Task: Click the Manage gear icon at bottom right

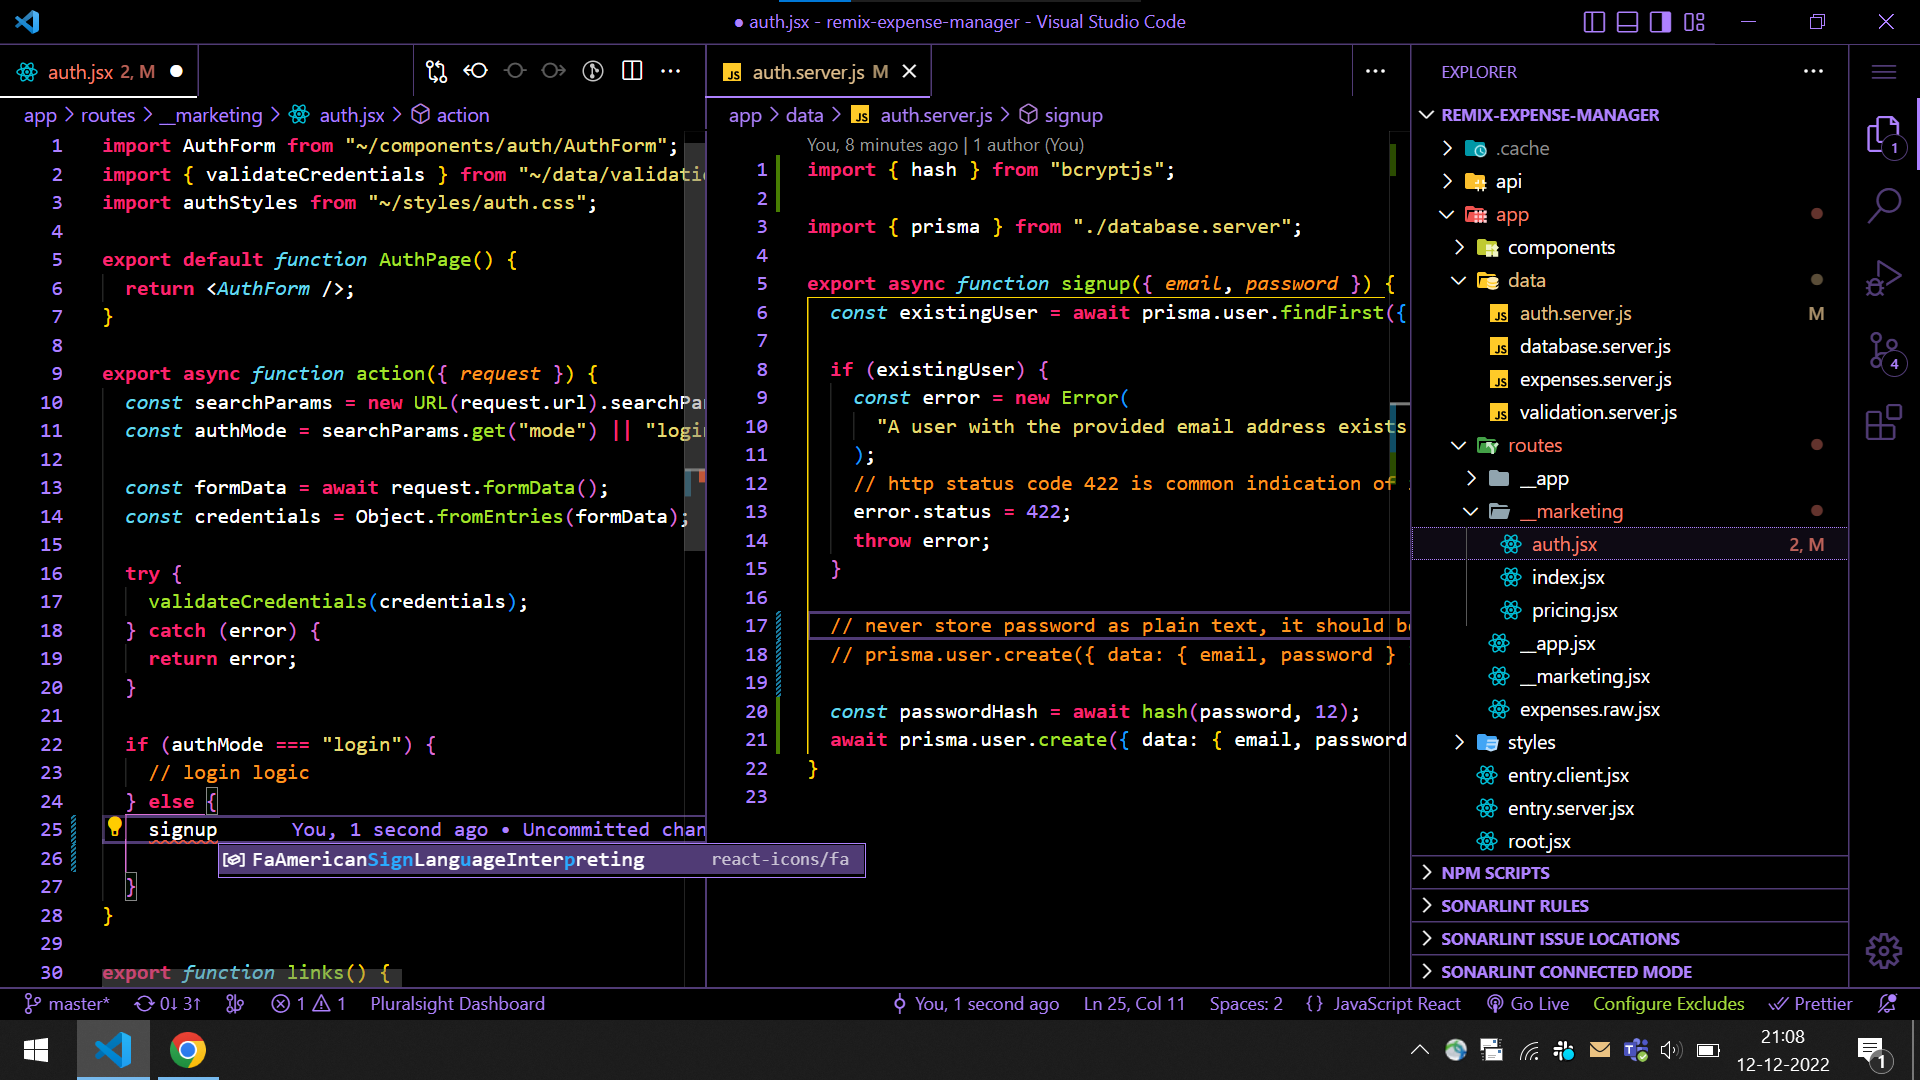Action: point(1884,950)
